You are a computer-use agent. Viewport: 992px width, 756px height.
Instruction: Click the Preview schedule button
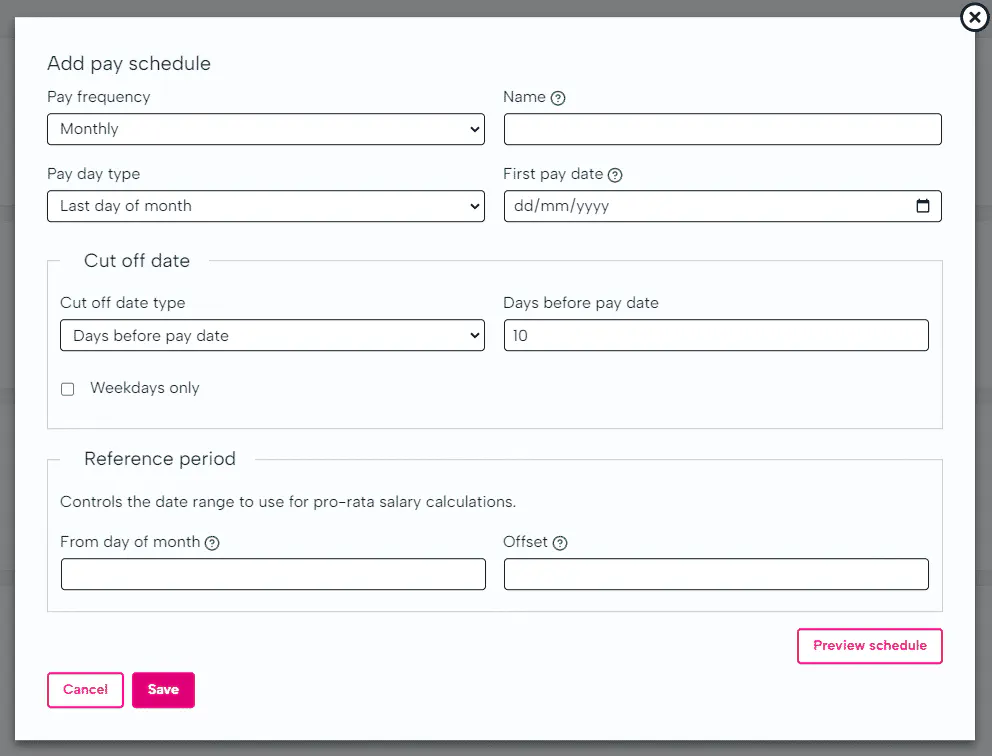pos(869,646)
